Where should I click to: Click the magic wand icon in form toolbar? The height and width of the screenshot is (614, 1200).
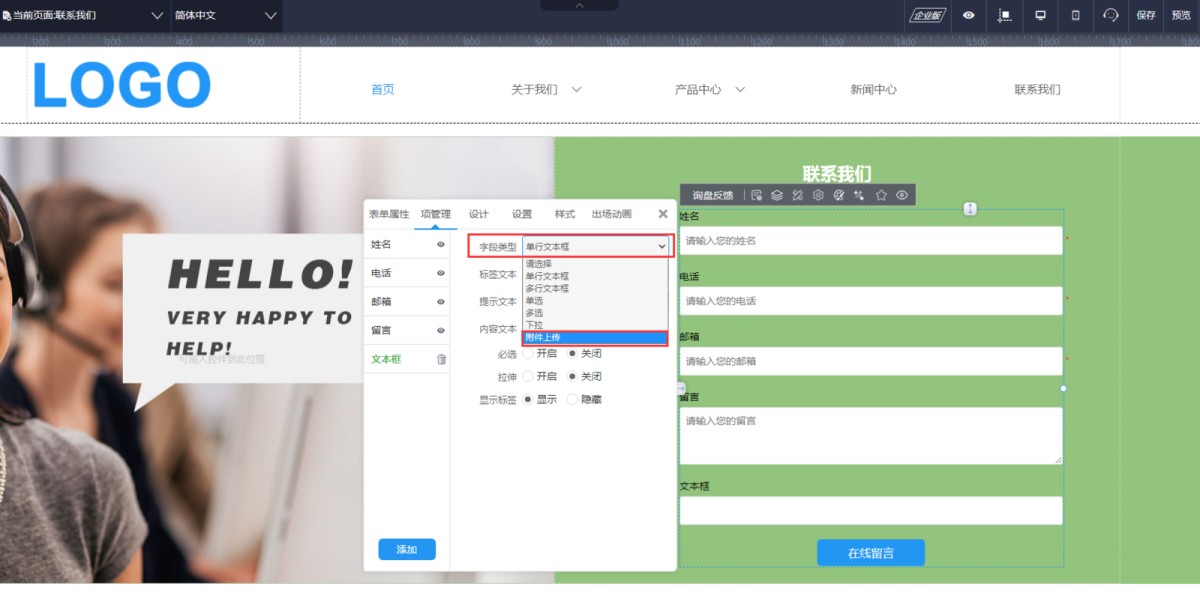[859, 195]
